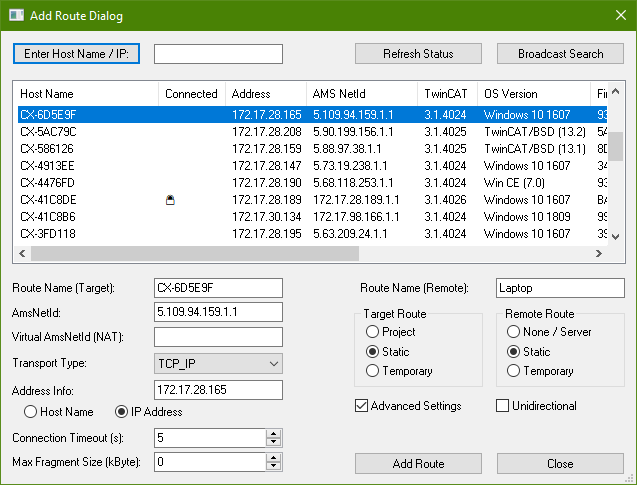The width and height of the screenshot is (637, 485).
Task: Click OS cell TwinCAT/BSD (13.2)
Action: (535, 132)
